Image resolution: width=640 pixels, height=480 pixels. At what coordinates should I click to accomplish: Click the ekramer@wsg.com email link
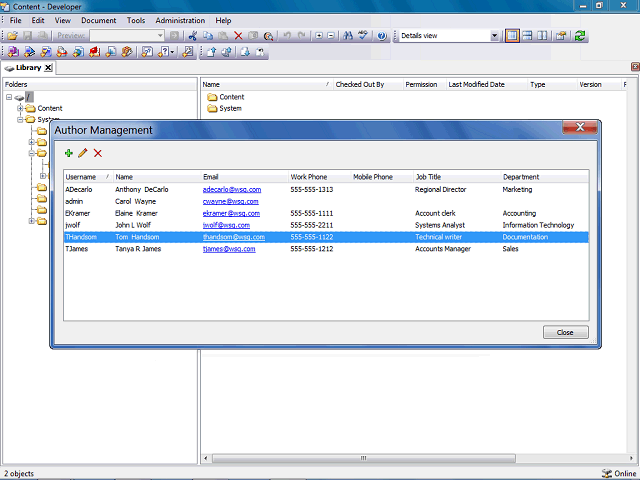(x=231, y=213)
